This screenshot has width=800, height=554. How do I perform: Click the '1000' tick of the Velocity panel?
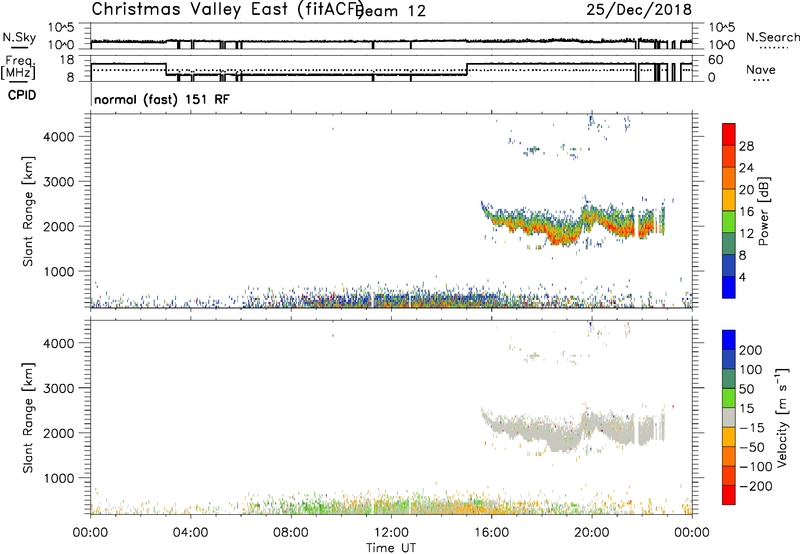(x=59, y=478)
